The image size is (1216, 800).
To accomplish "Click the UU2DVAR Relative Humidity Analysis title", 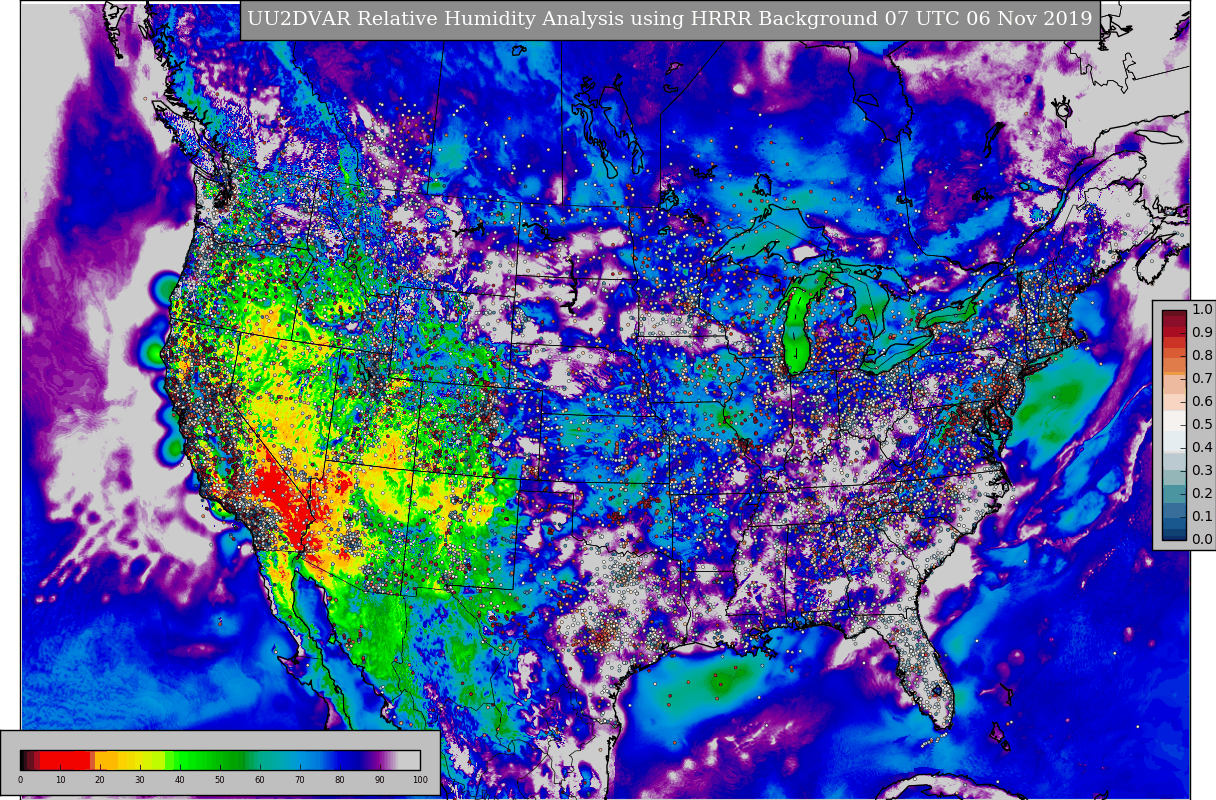I will point(670,19).
